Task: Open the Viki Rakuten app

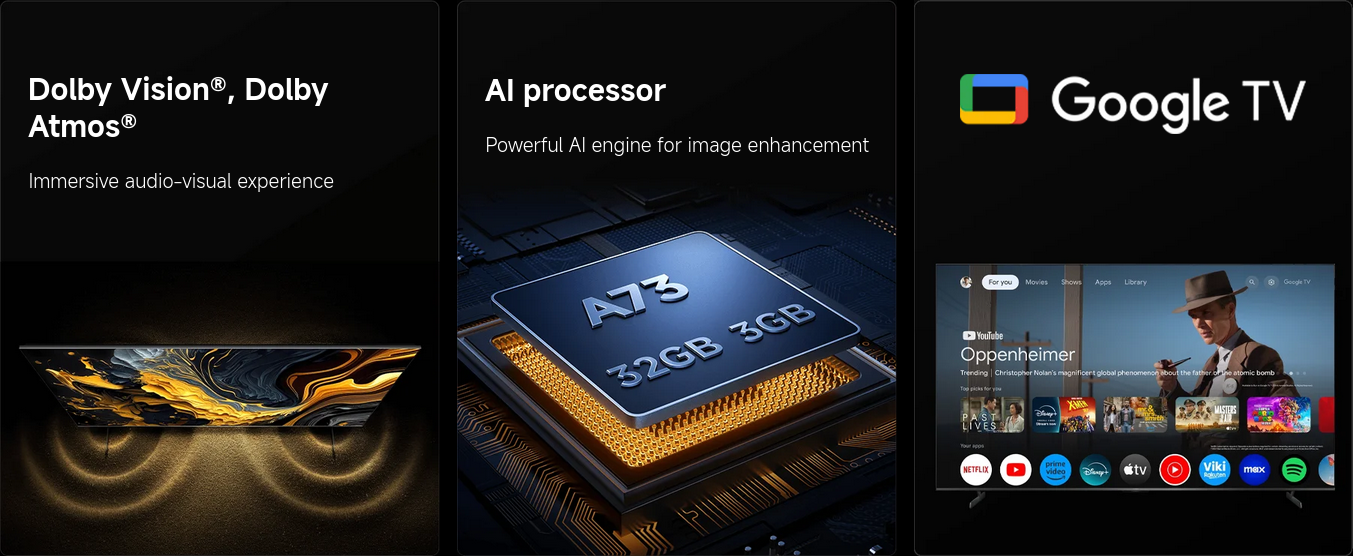Action: pyautogui.click(x=1214, y=469)
